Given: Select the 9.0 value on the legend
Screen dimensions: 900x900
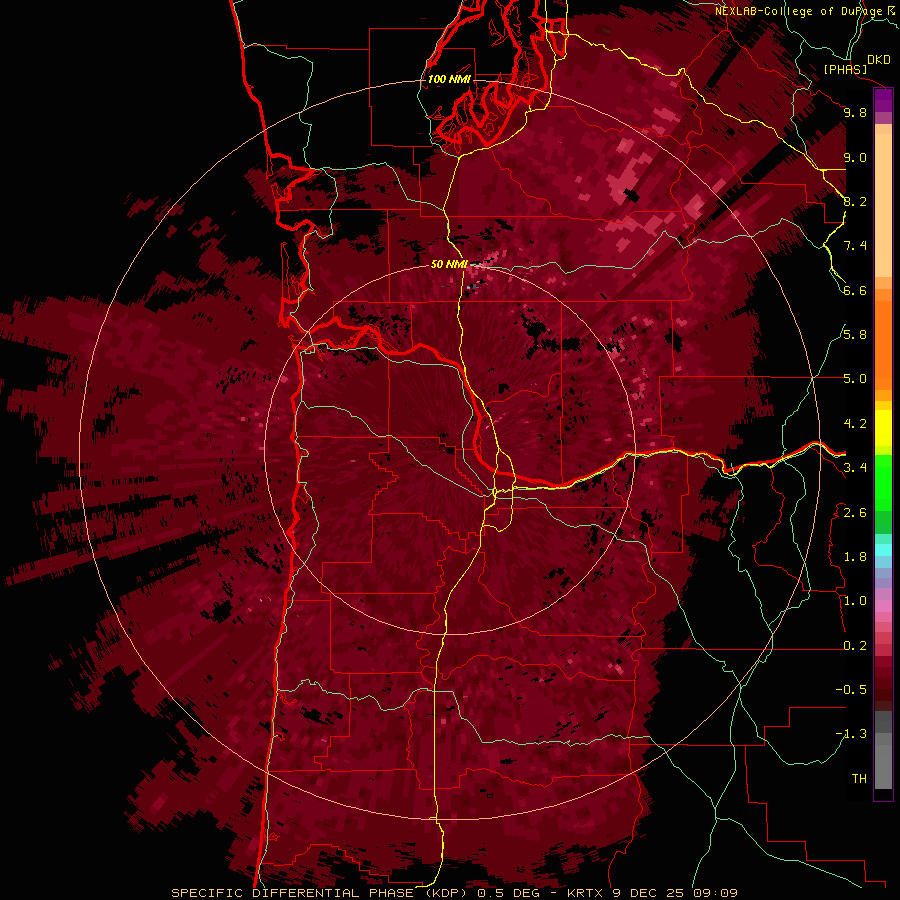Looking at the screenshot, I should coord(855,157).
